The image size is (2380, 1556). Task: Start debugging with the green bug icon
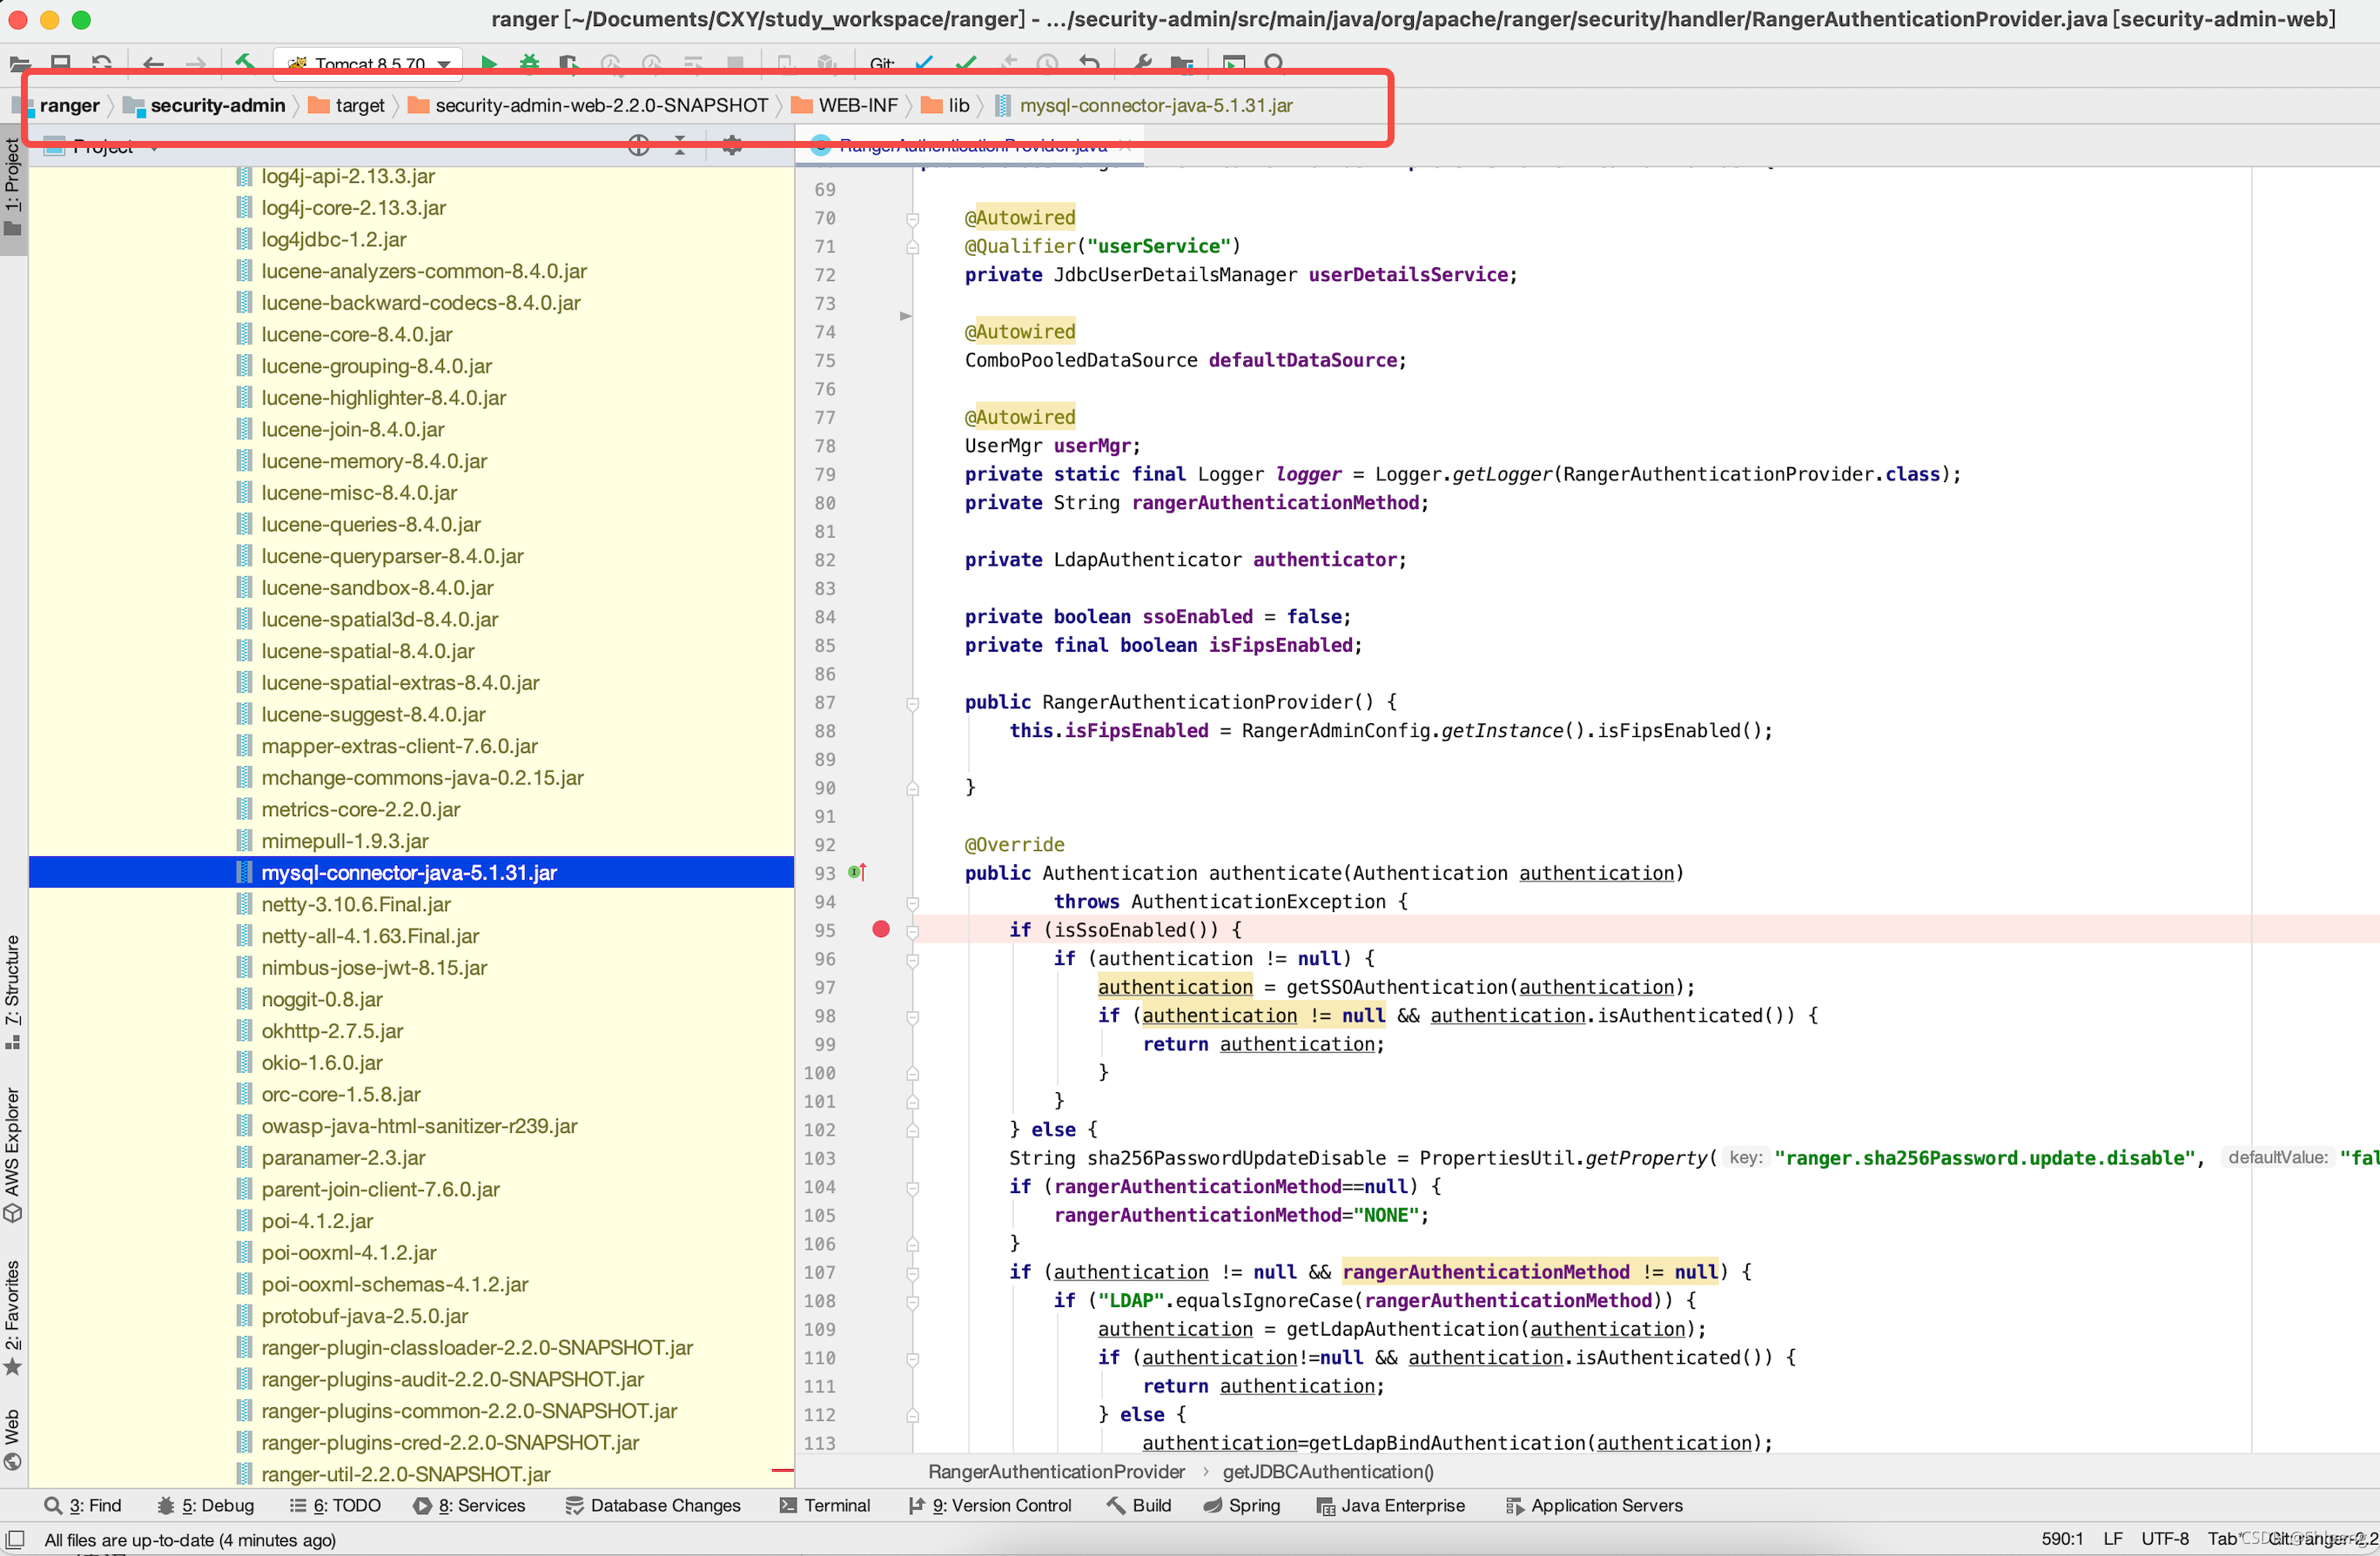(x=529, y=64)
